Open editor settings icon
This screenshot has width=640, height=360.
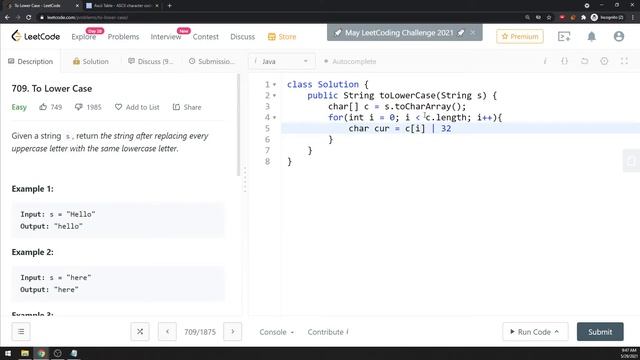pos(604,61)
